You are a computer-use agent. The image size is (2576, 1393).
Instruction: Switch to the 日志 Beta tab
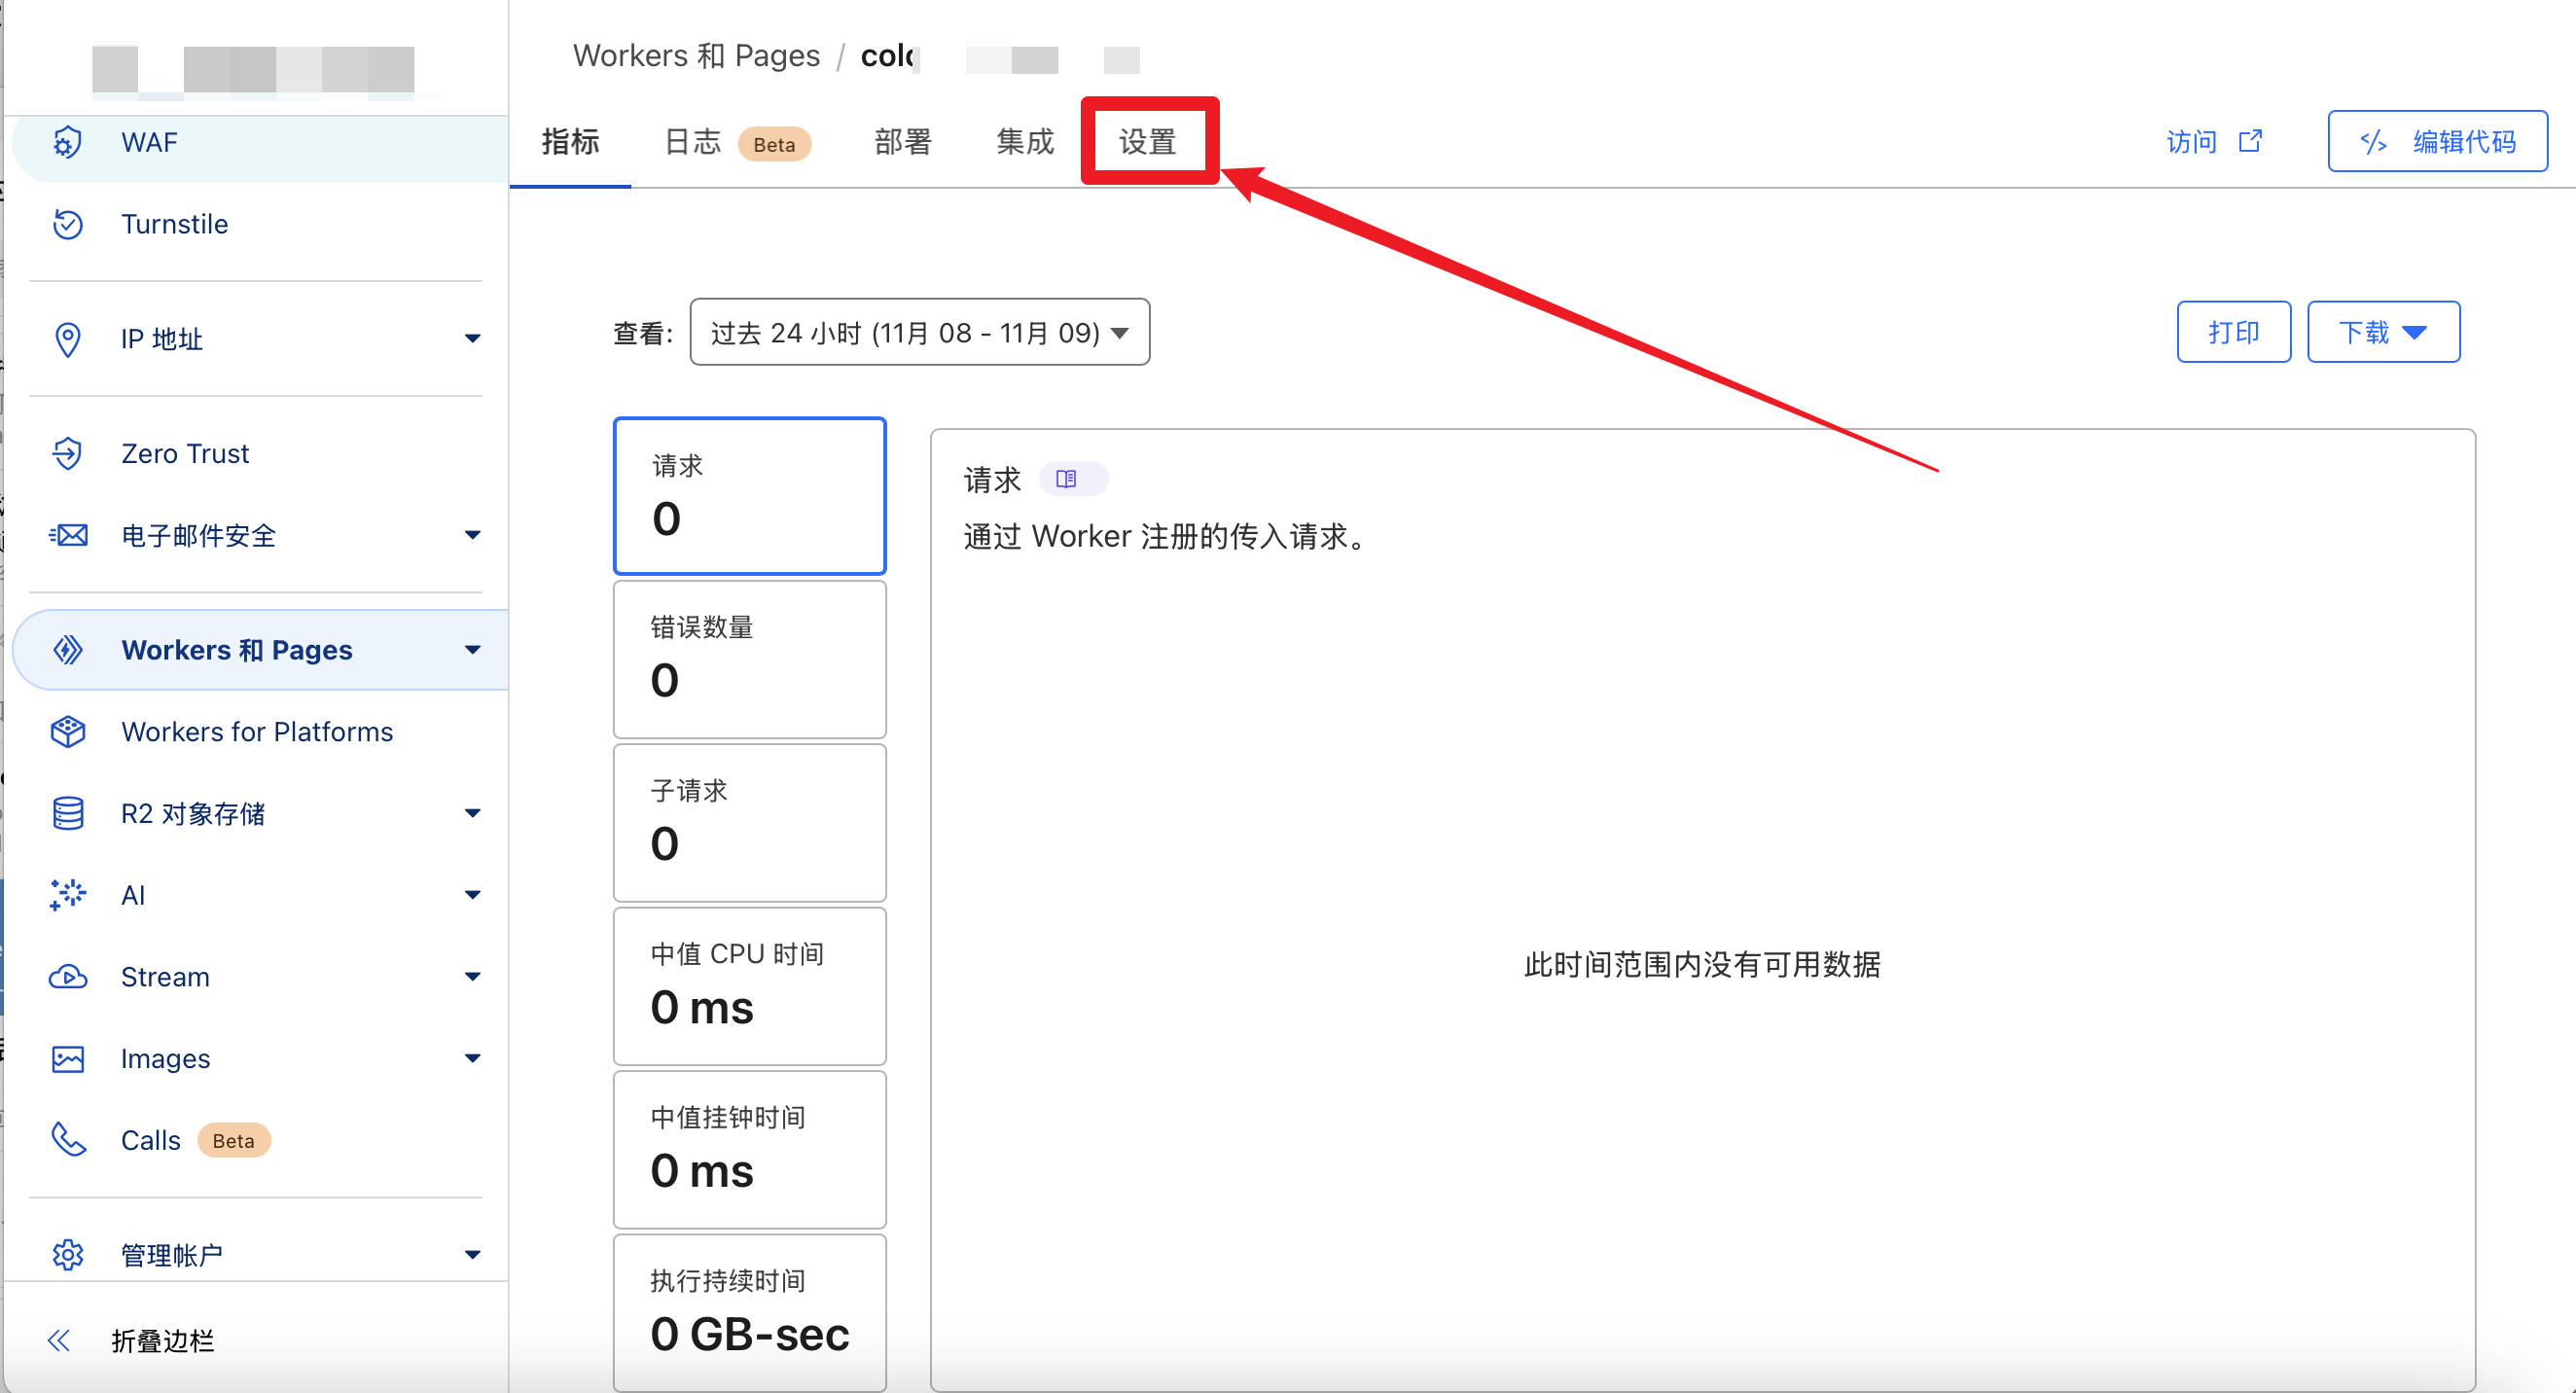737,142
